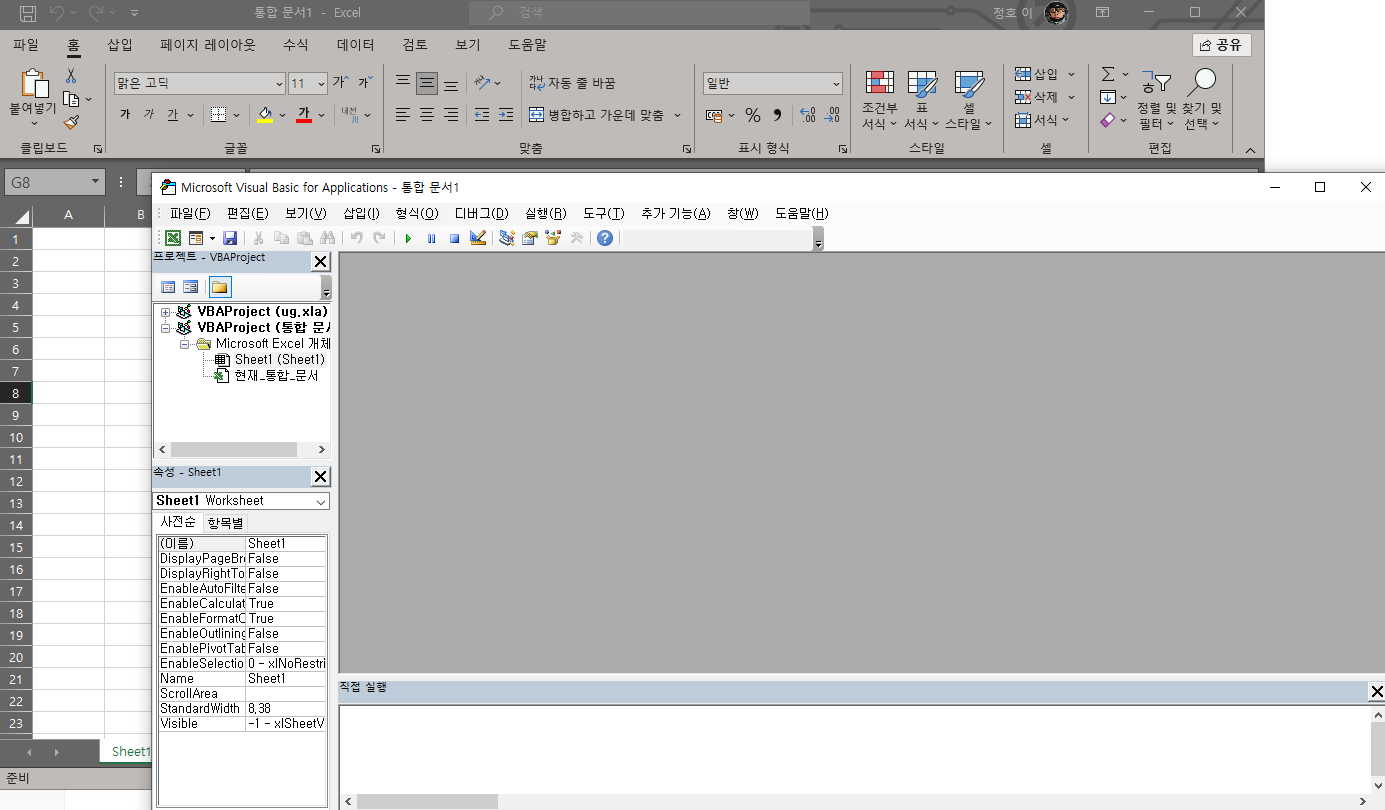
Task: Toggle Design Mode icon in VBA toolbar
Action: coord(478,238)
